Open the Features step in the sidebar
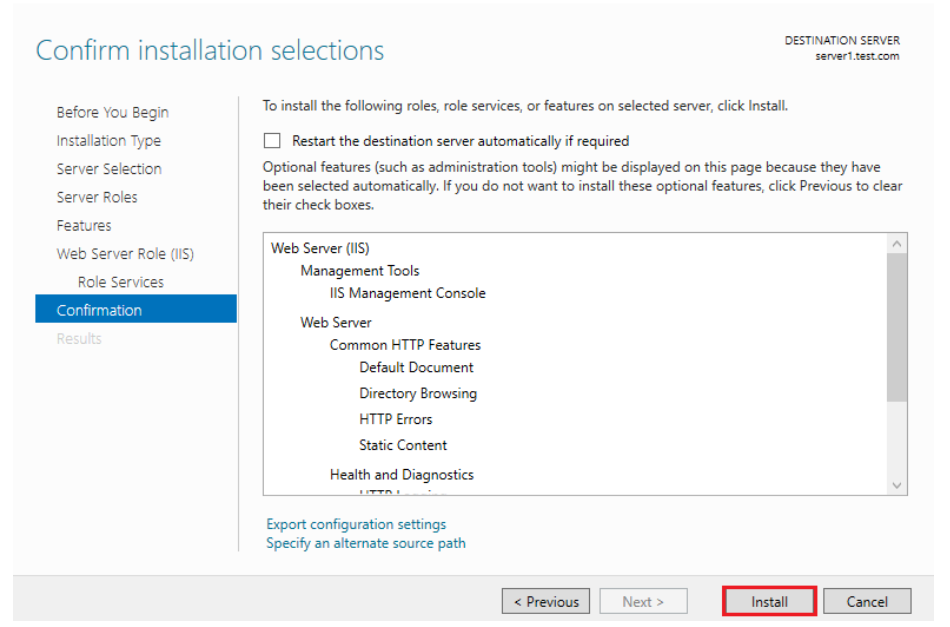Viewport: 950px width, 627px height. coord(84,226)
